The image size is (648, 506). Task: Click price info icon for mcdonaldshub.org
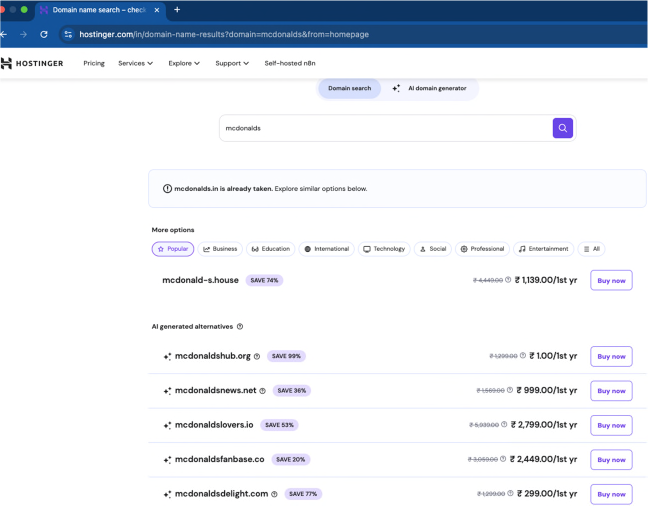(523, 356)
